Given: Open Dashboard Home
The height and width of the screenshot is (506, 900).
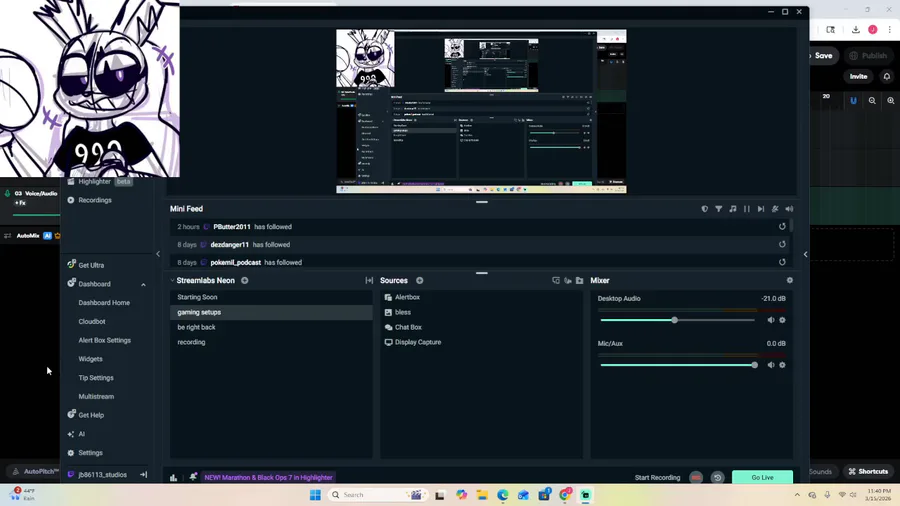Looking at the screenshot, I should point(104,303).
